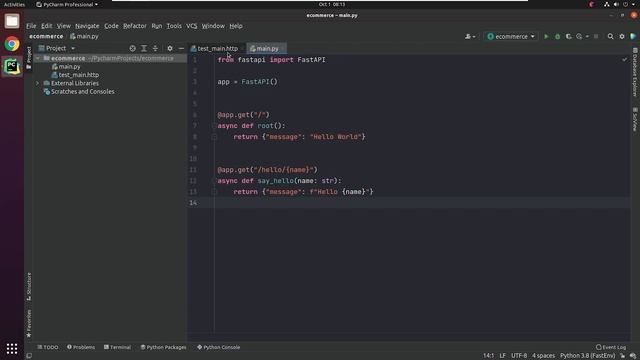Image resolution: width=640 pixels, height=360 pixels.
Task: Open PyCharm Professional app menu in top bar
Action: (67, 4)
